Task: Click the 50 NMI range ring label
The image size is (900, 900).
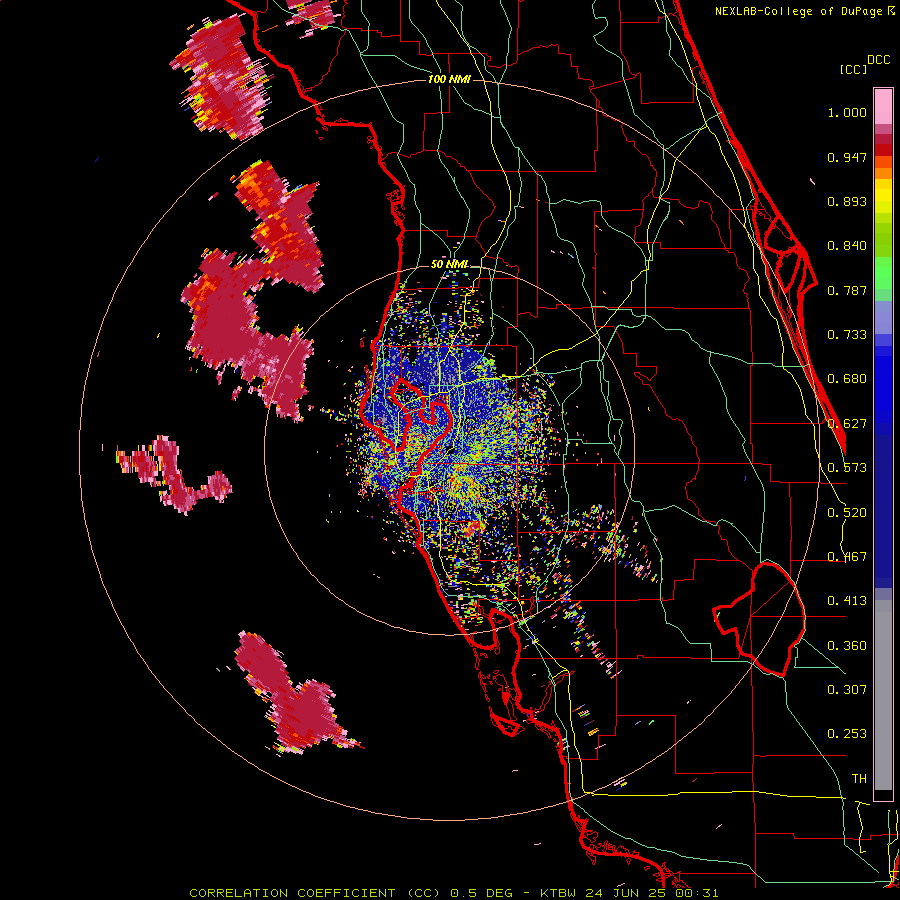Action: [449, 265]
